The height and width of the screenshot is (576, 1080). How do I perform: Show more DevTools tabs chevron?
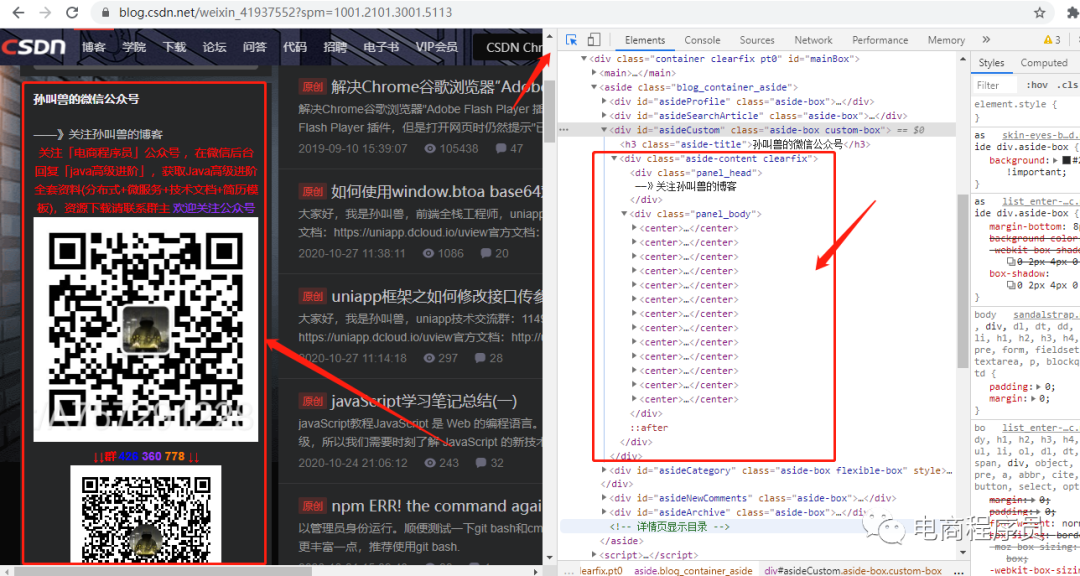986,40
